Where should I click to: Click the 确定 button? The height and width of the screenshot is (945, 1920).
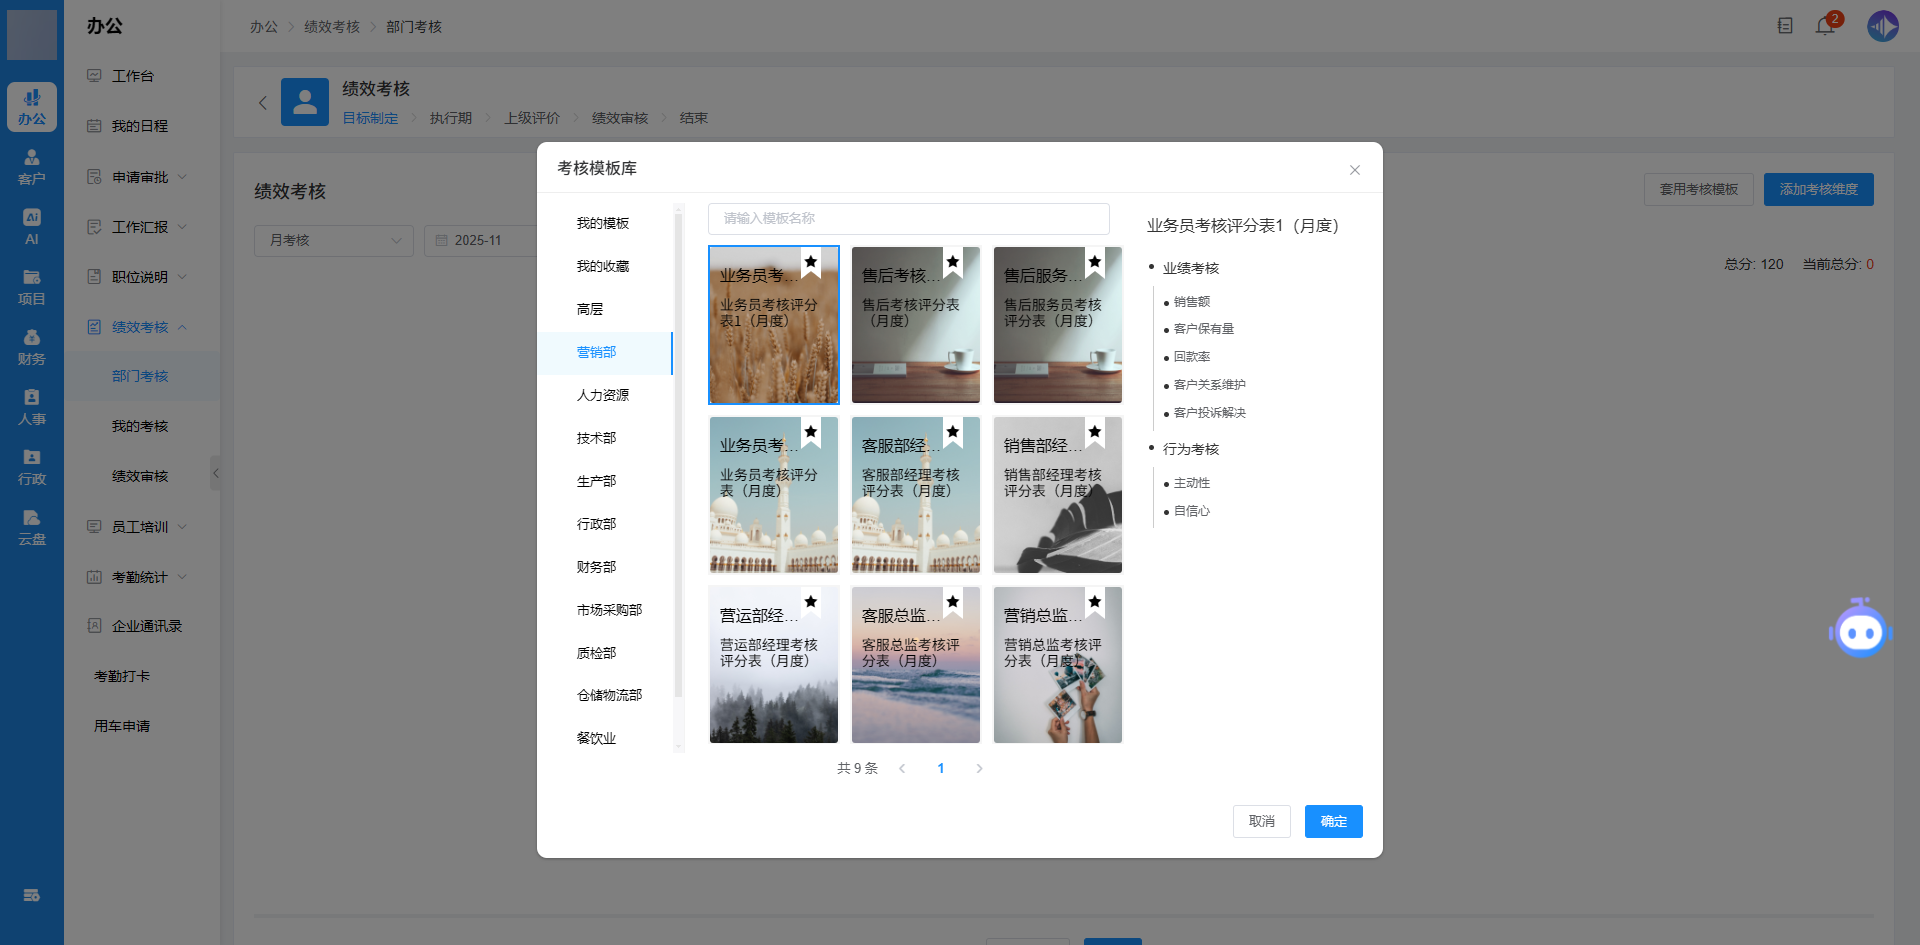1333,821
